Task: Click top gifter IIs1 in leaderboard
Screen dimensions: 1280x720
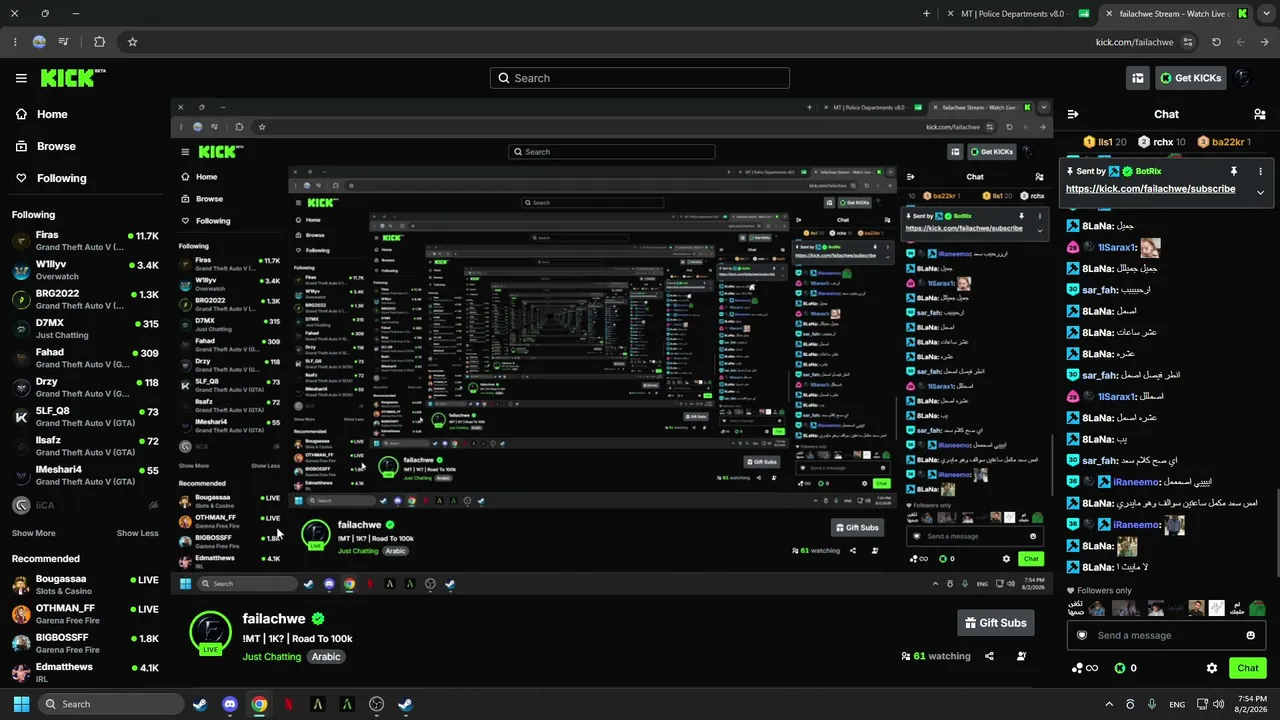Action: point(1105,142)
